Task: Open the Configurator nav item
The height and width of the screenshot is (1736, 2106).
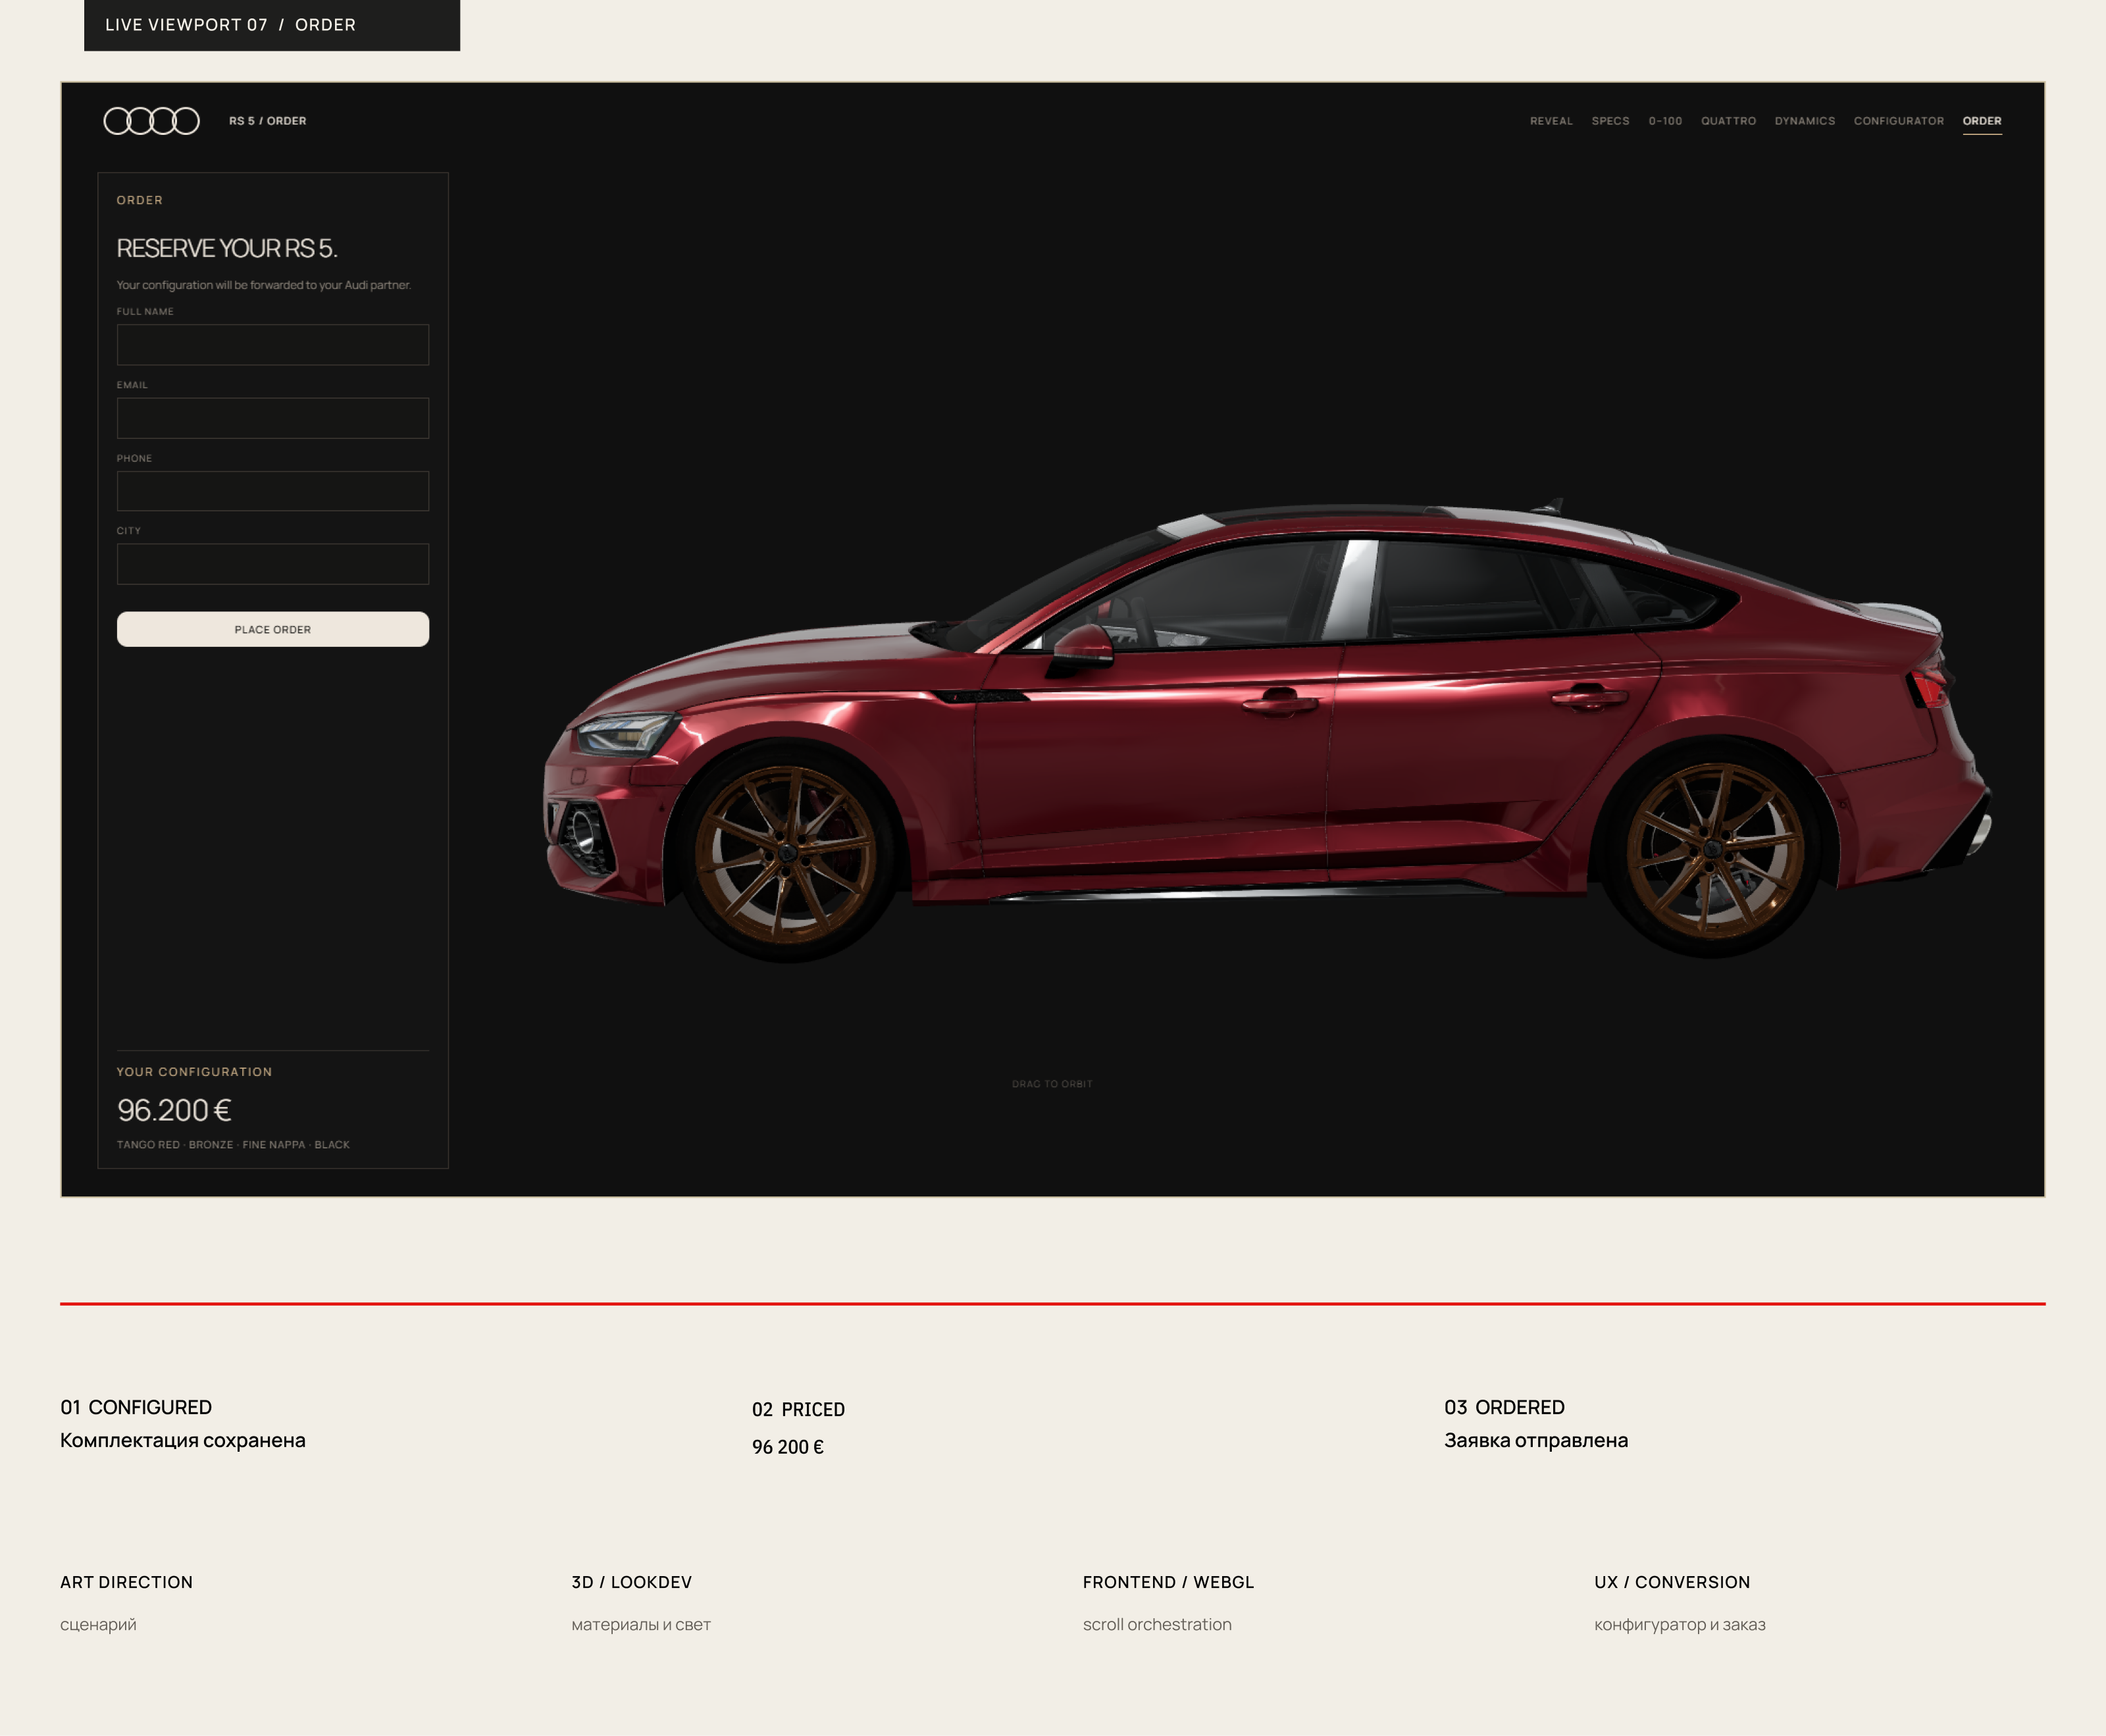Action: [x=1898, y=121]
